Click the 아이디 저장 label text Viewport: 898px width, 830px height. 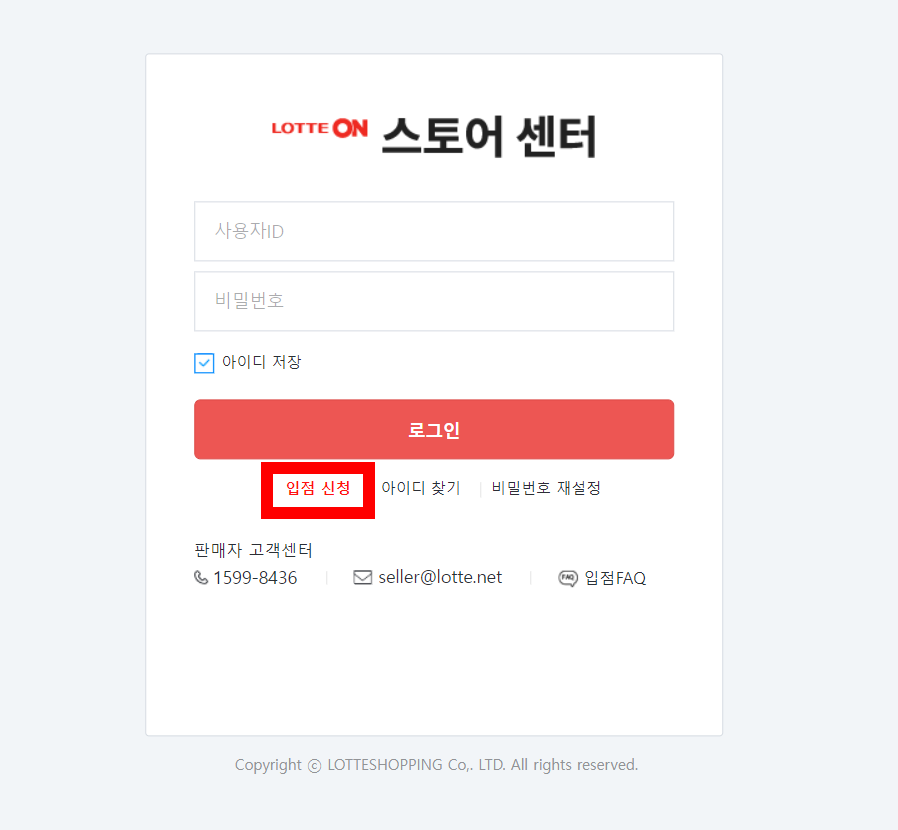(x=261, y=362)
